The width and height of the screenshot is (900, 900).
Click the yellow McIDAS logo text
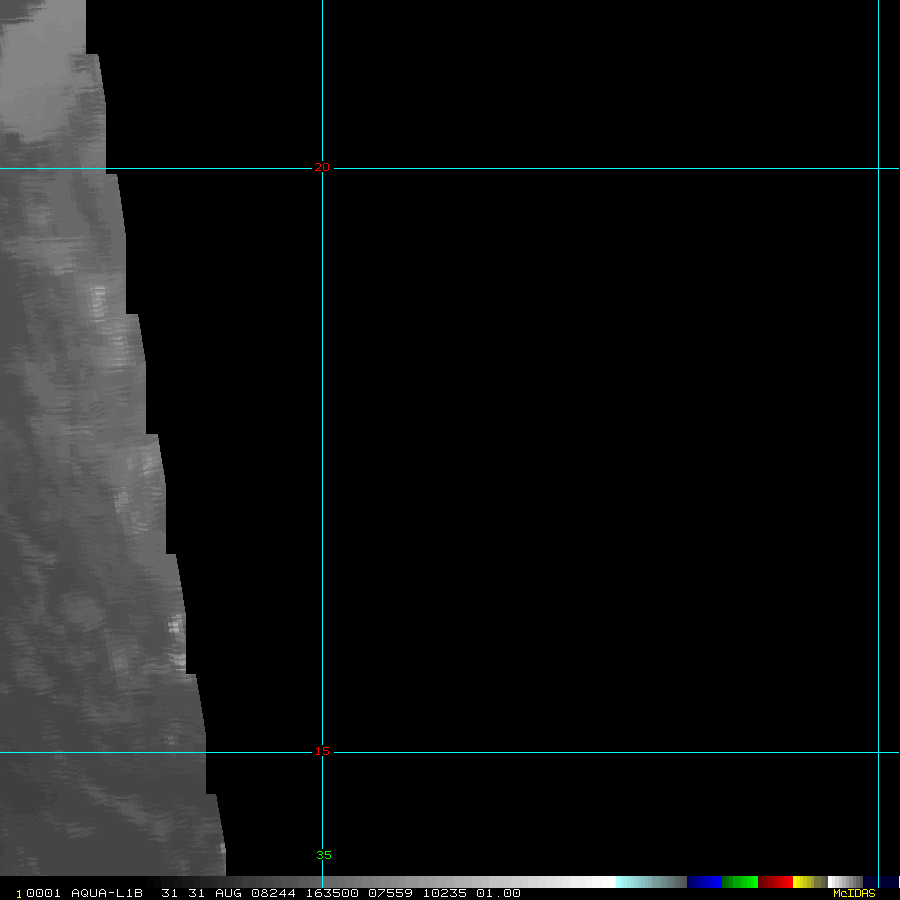click(x=854, y=893)
